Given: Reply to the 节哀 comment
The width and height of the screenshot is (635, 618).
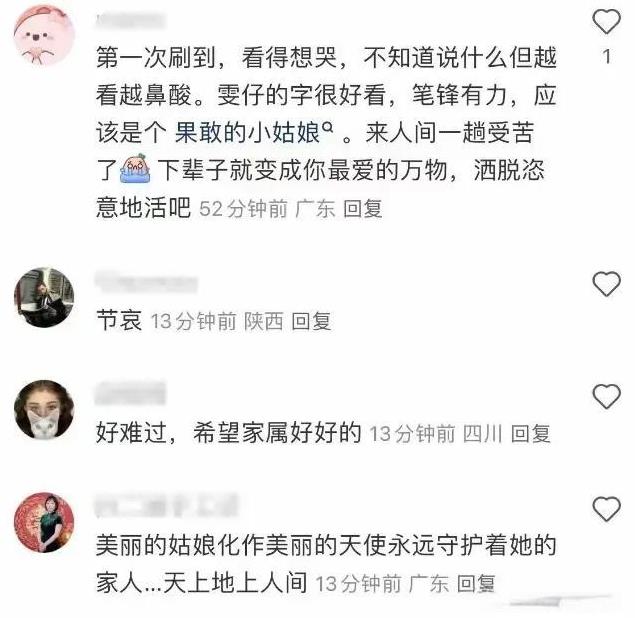Looking at the screenshot, I should 311,322.
